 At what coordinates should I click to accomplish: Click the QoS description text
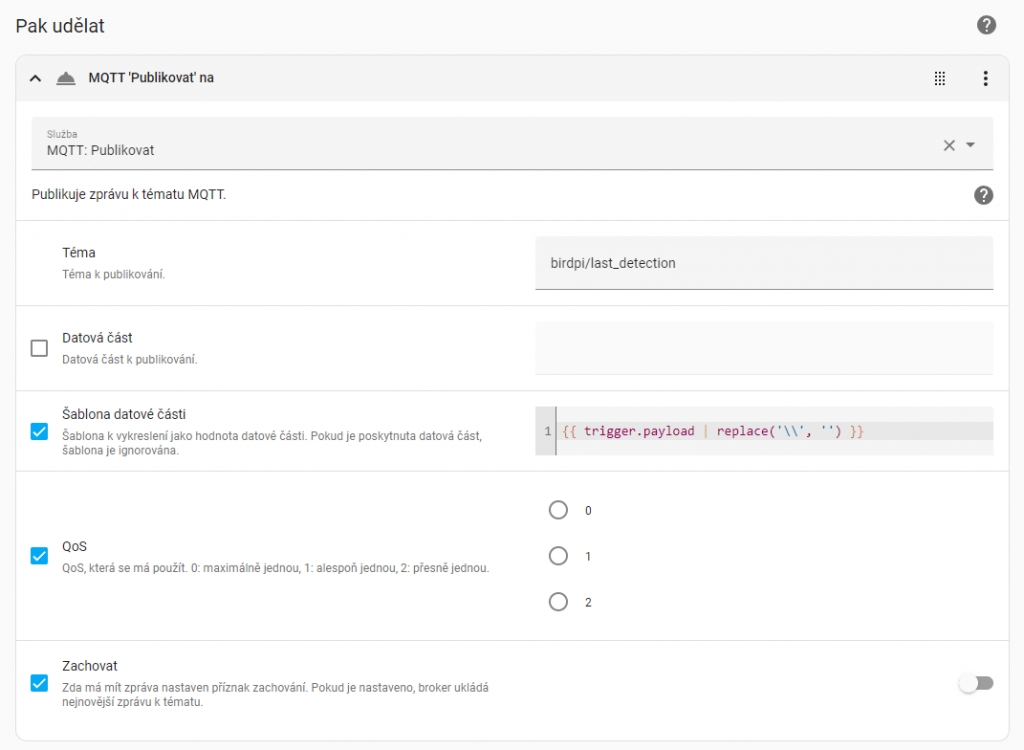[276, 568]
